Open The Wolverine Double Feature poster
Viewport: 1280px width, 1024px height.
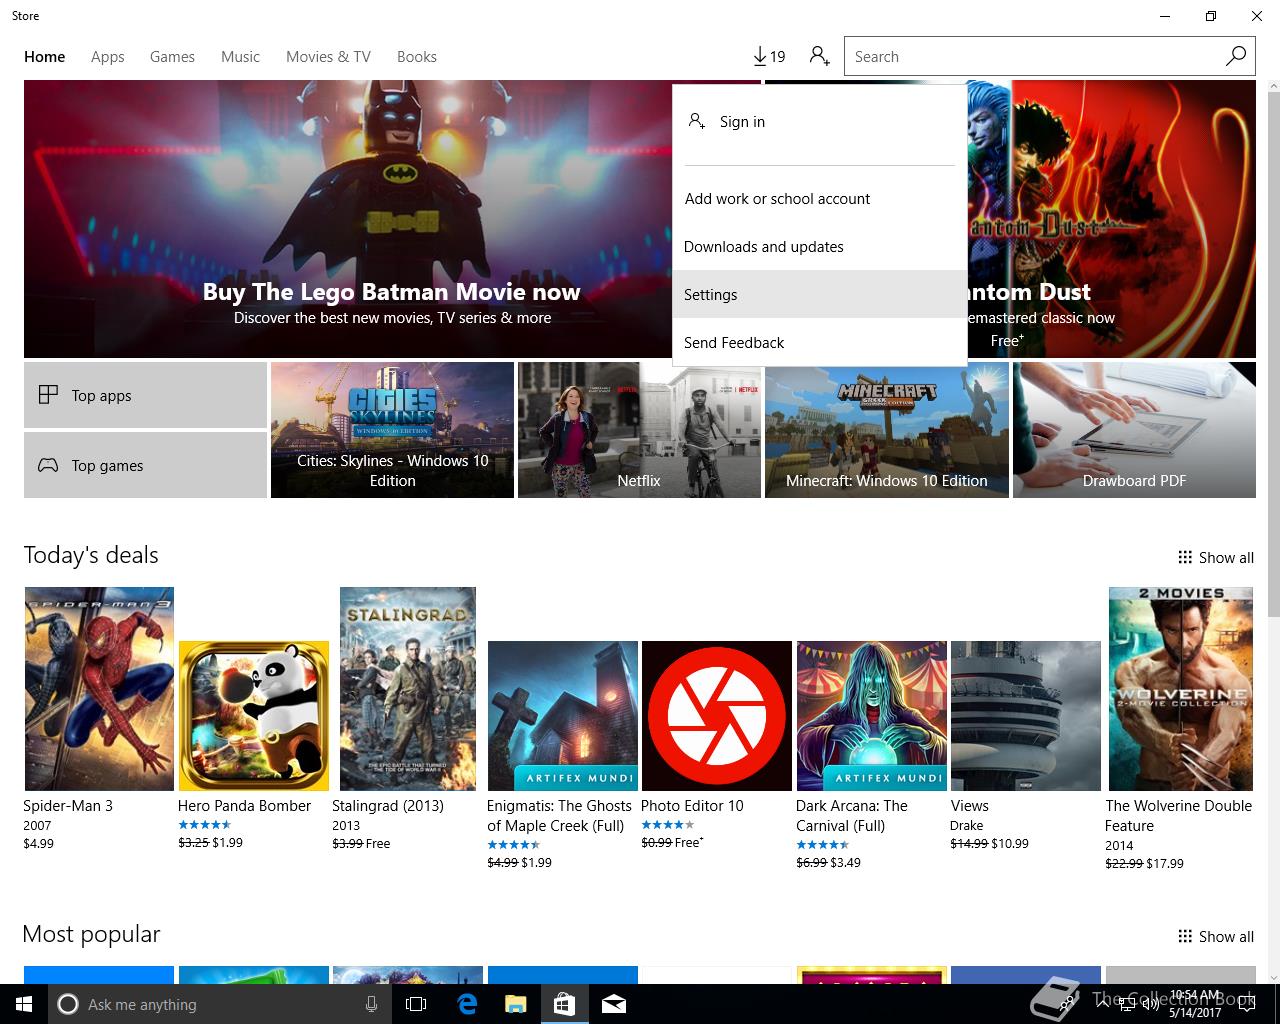pyautogui.click(x=1181, y=689)
